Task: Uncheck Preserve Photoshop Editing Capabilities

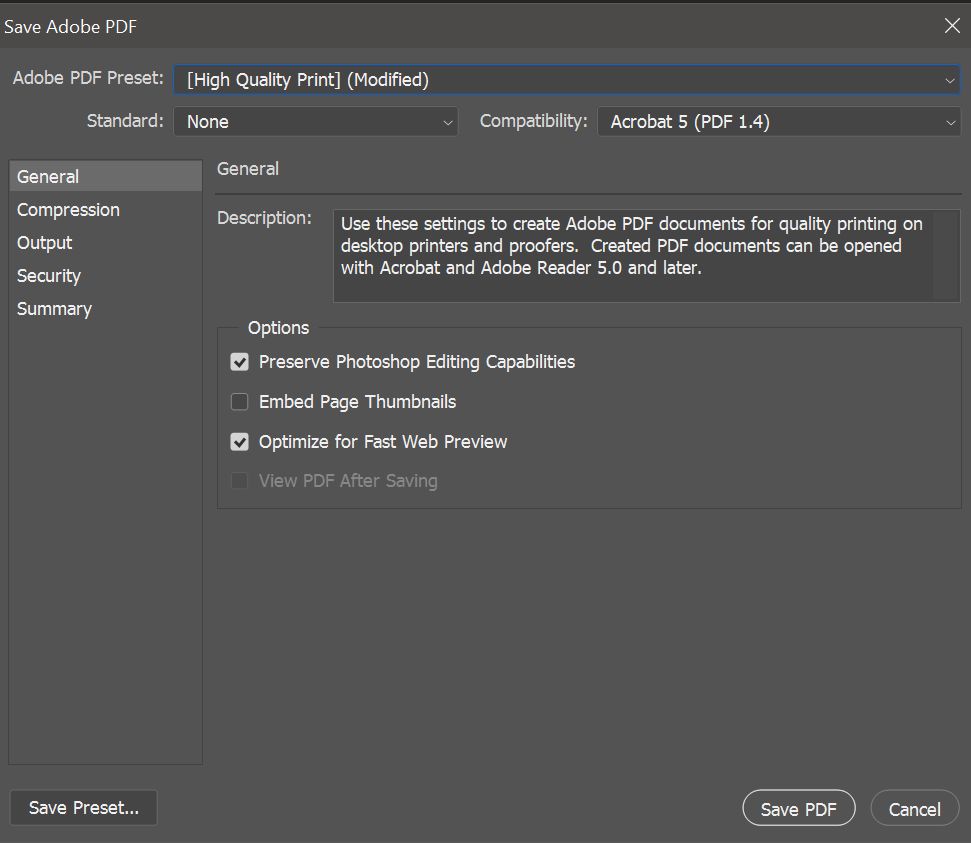Action: pos(240,362)
